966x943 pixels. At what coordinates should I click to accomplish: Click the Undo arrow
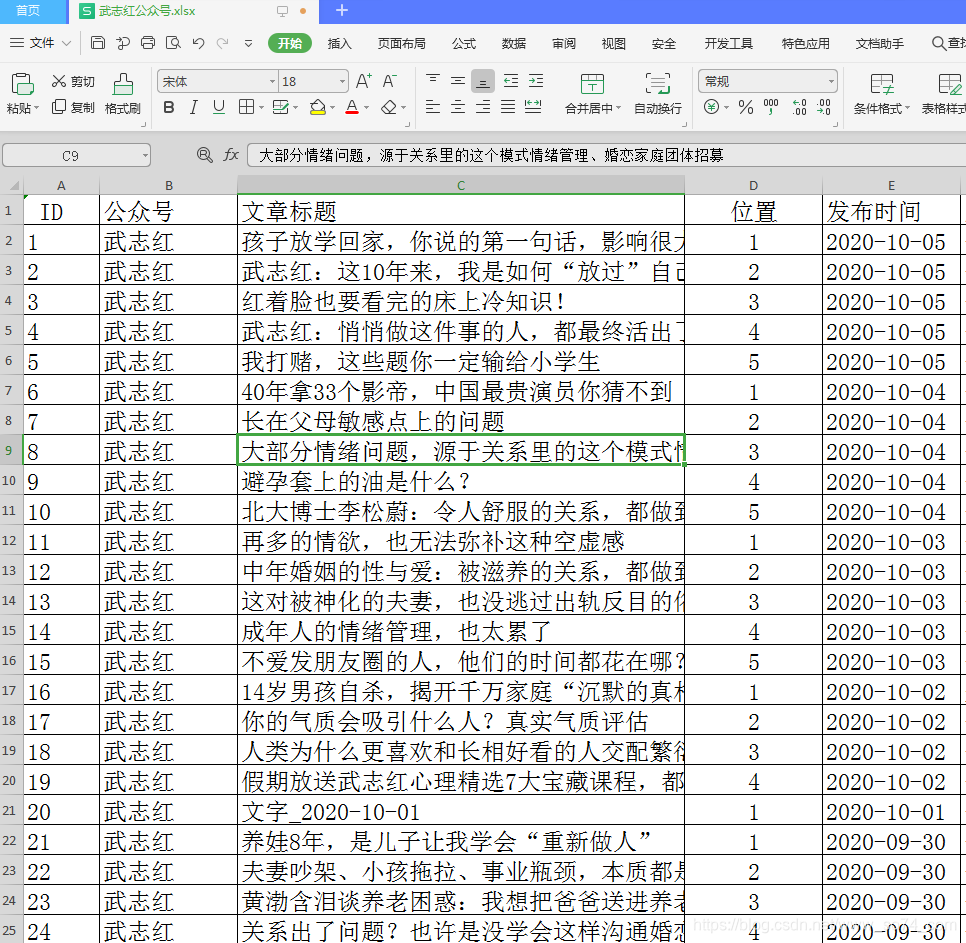point(198,43)
